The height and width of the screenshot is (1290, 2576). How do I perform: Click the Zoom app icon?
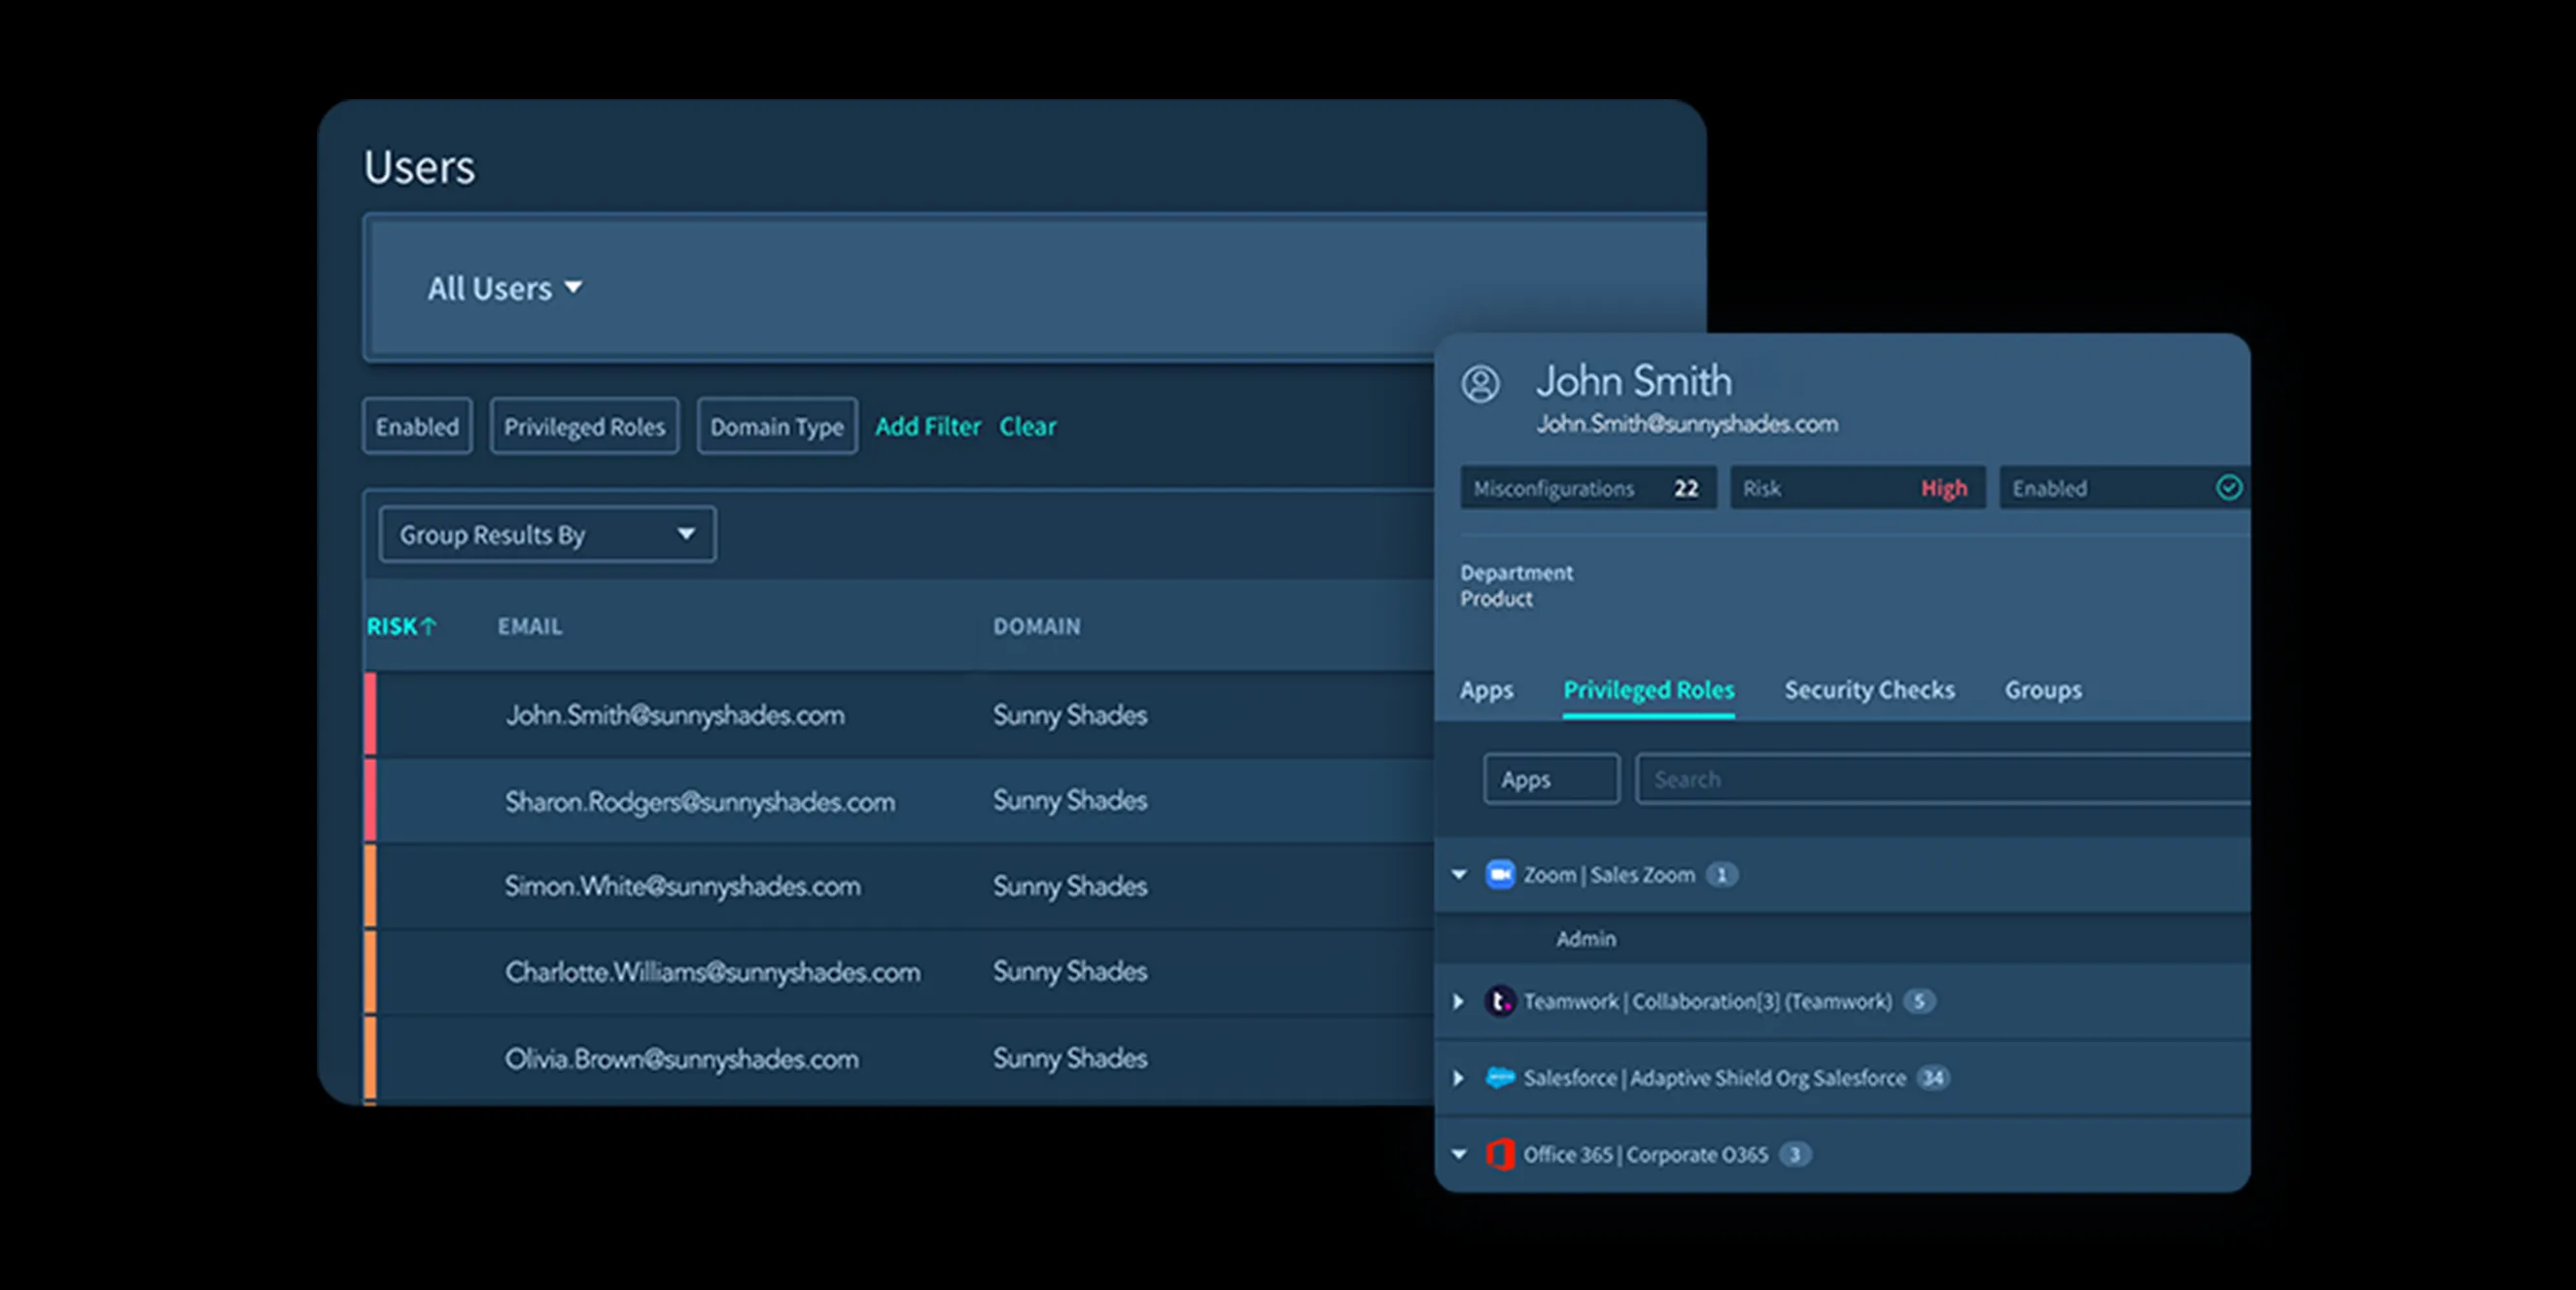pyautogui.click(x=1499, y=875)
